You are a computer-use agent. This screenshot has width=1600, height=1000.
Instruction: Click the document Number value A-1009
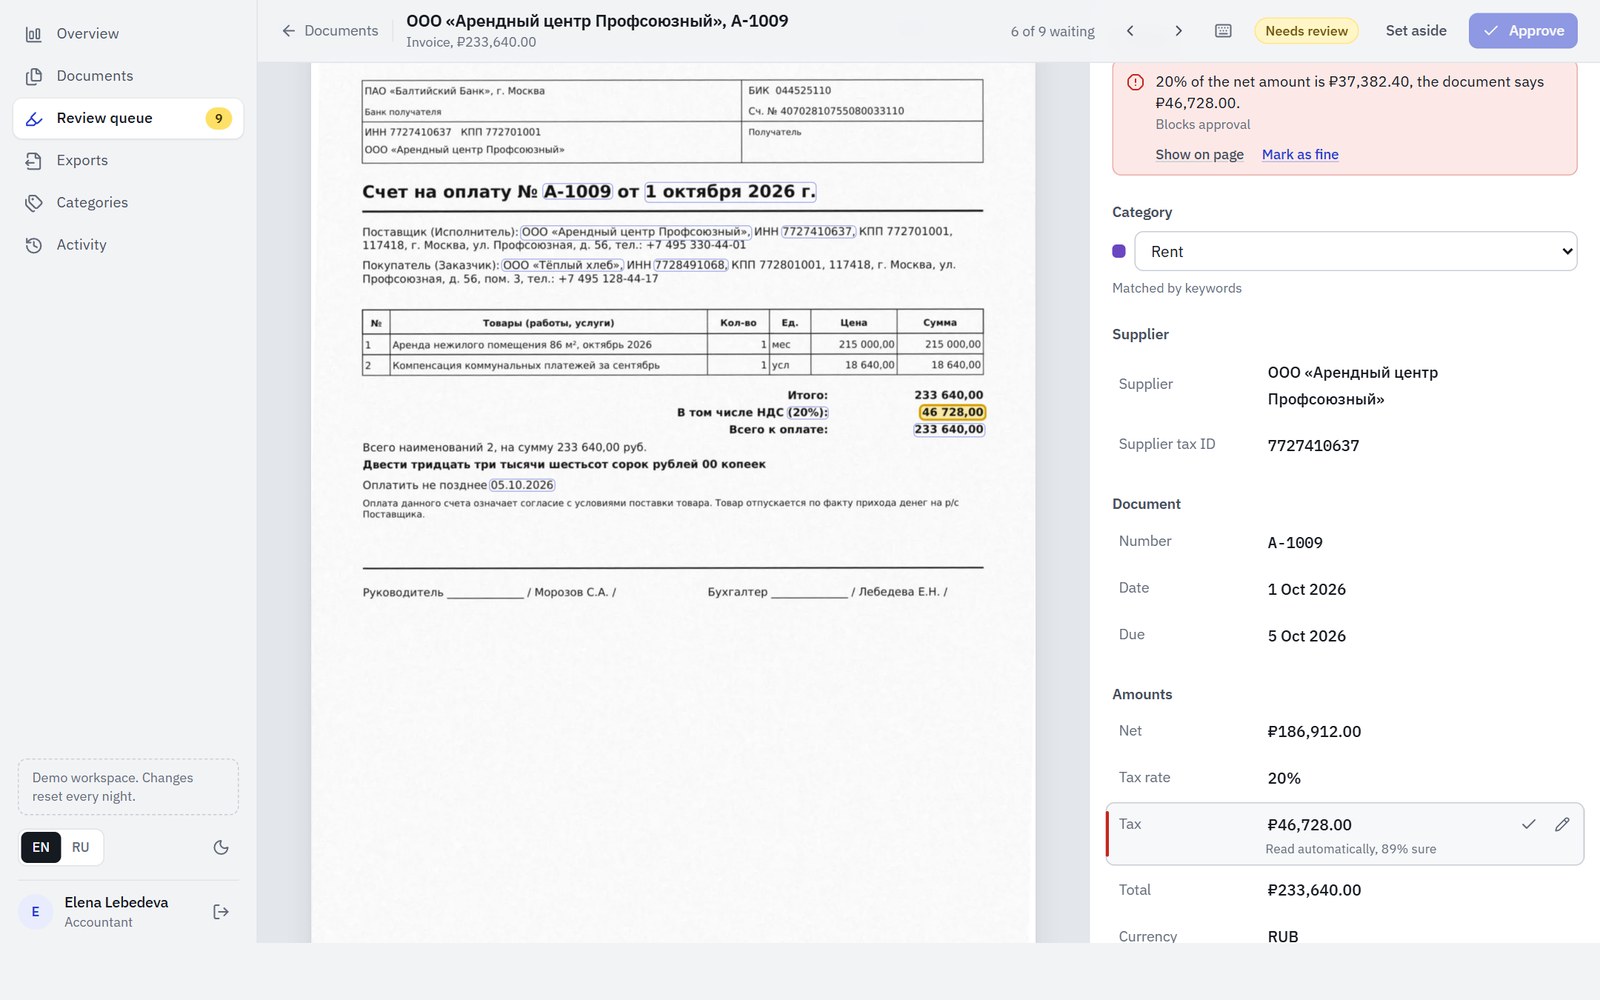(x=1295, y=543)
